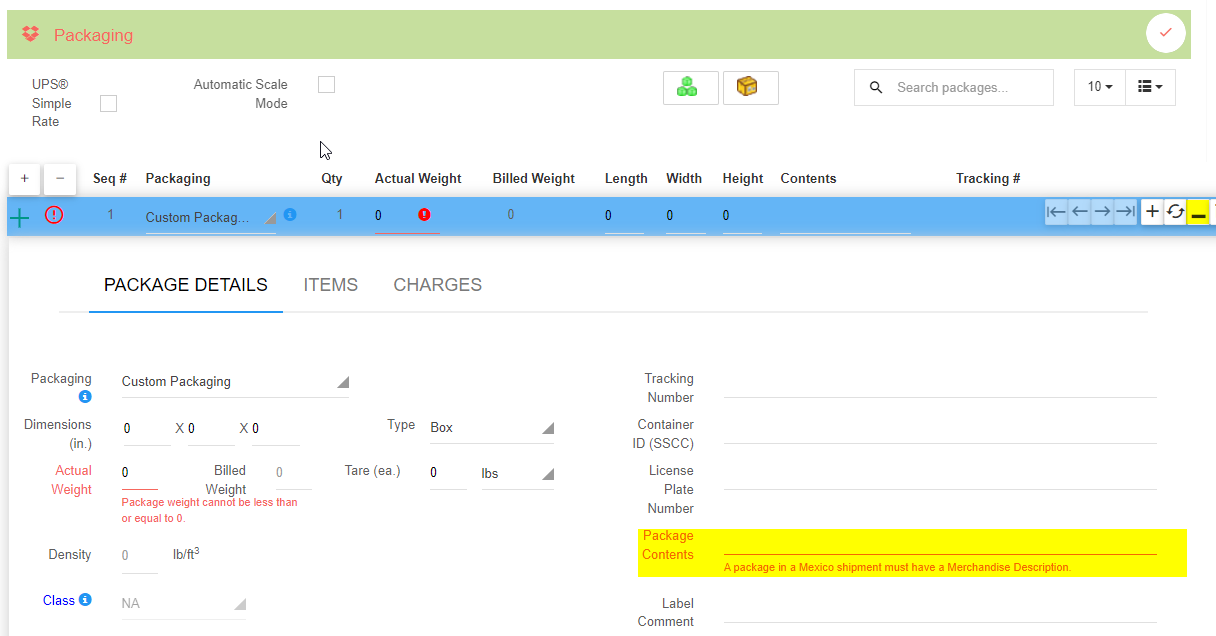Switch to the CHARGES tab
Viewport: 1216px width, 636px height.
click(x=437, y=285)
